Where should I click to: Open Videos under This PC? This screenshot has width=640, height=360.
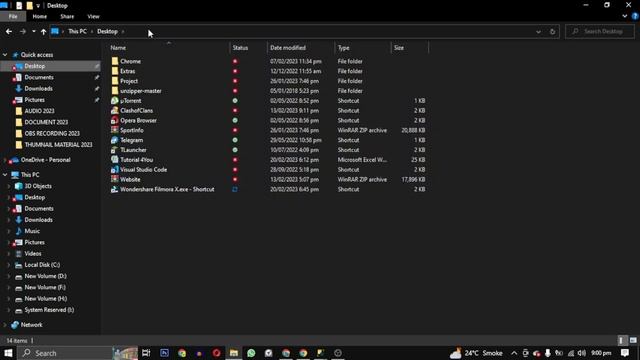point(33,253)
